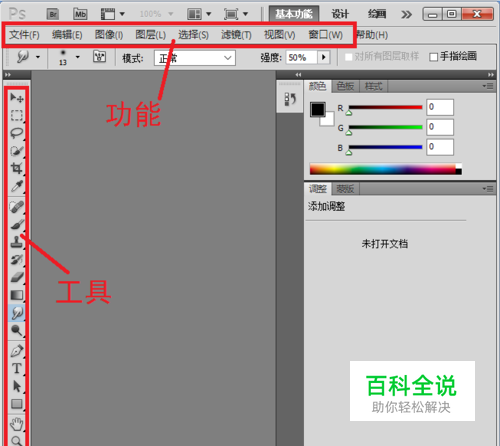Select the Hand tool

click(x=17, y=424)
